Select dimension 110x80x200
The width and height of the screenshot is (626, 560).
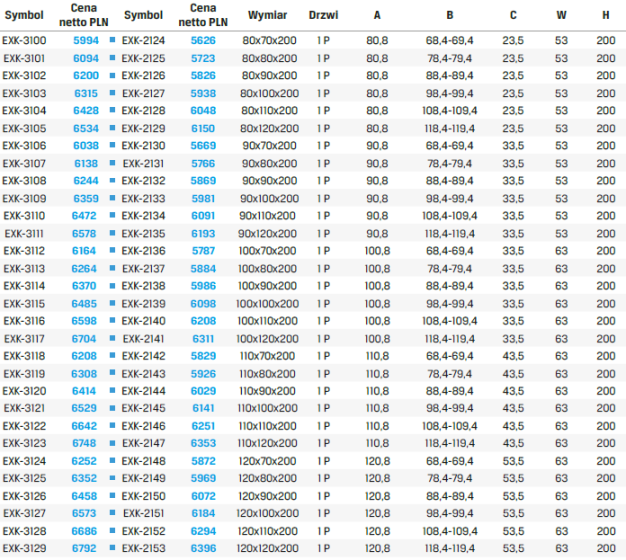click(267, 374)
